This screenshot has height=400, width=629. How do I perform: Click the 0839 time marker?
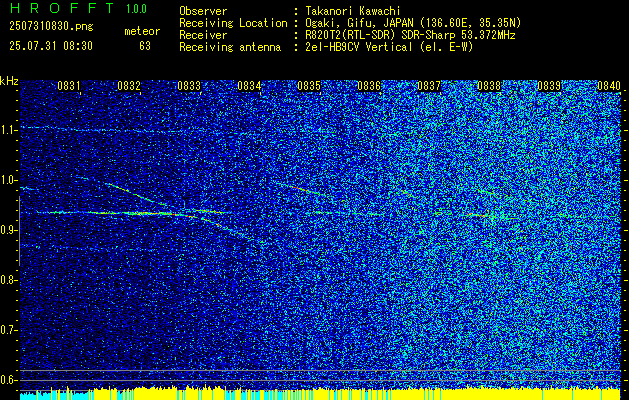pos(549,85)
